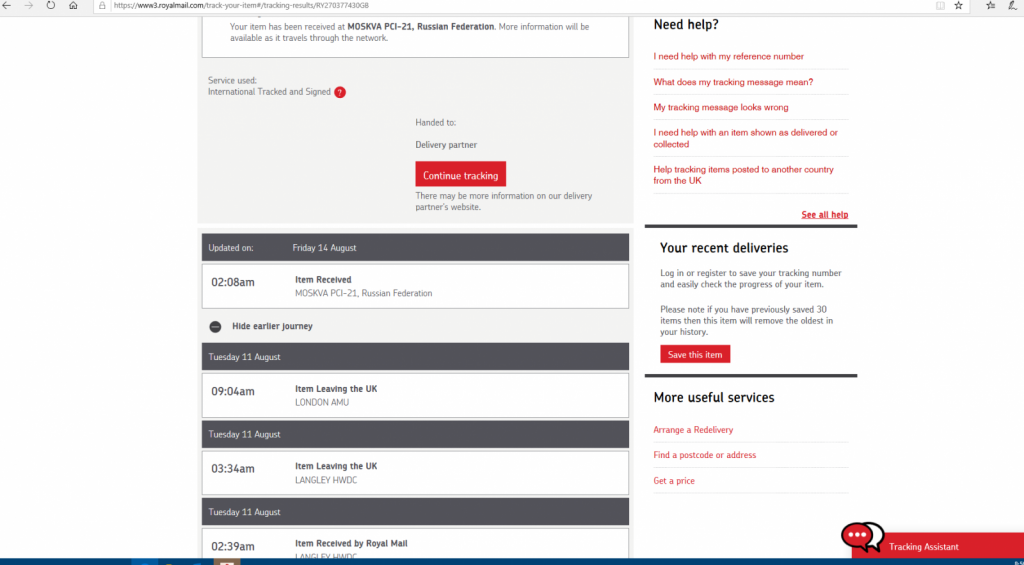
Task: Reload the page with the refresh icon
Action: coord(50,5)
